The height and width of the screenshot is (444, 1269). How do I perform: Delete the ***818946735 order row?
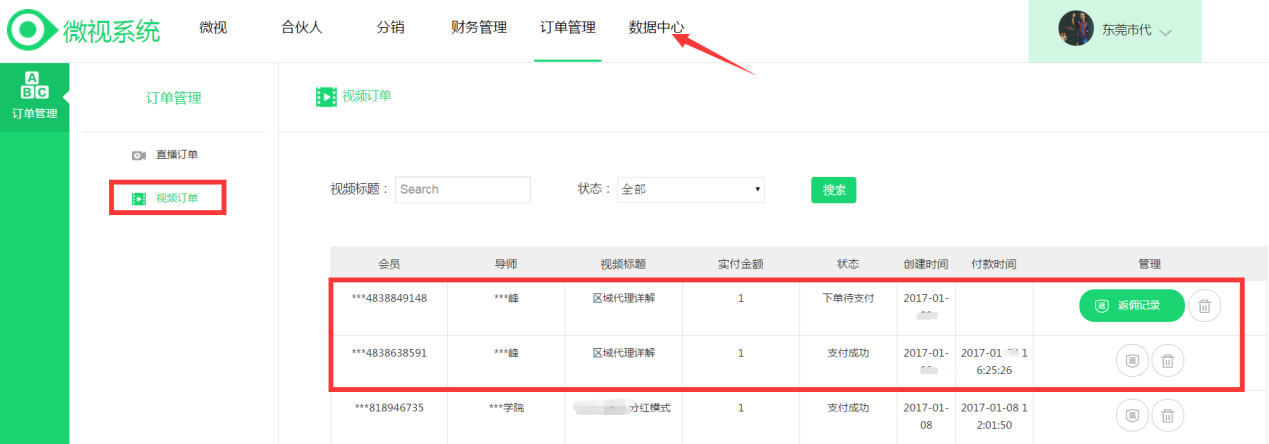(1167, 414)
